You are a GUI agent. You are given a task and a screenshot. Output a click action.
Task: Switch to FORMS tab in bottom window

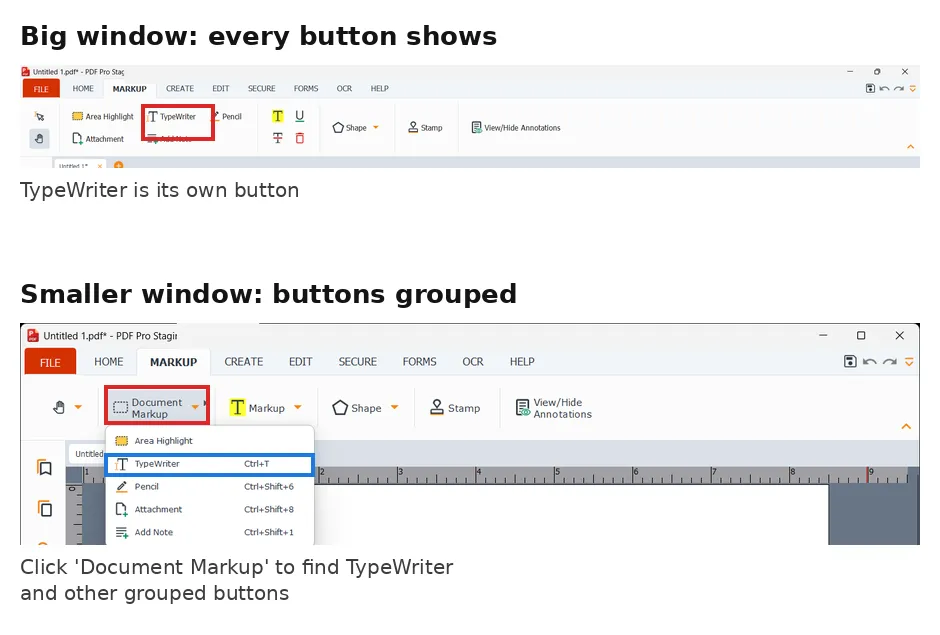point(420,362)
